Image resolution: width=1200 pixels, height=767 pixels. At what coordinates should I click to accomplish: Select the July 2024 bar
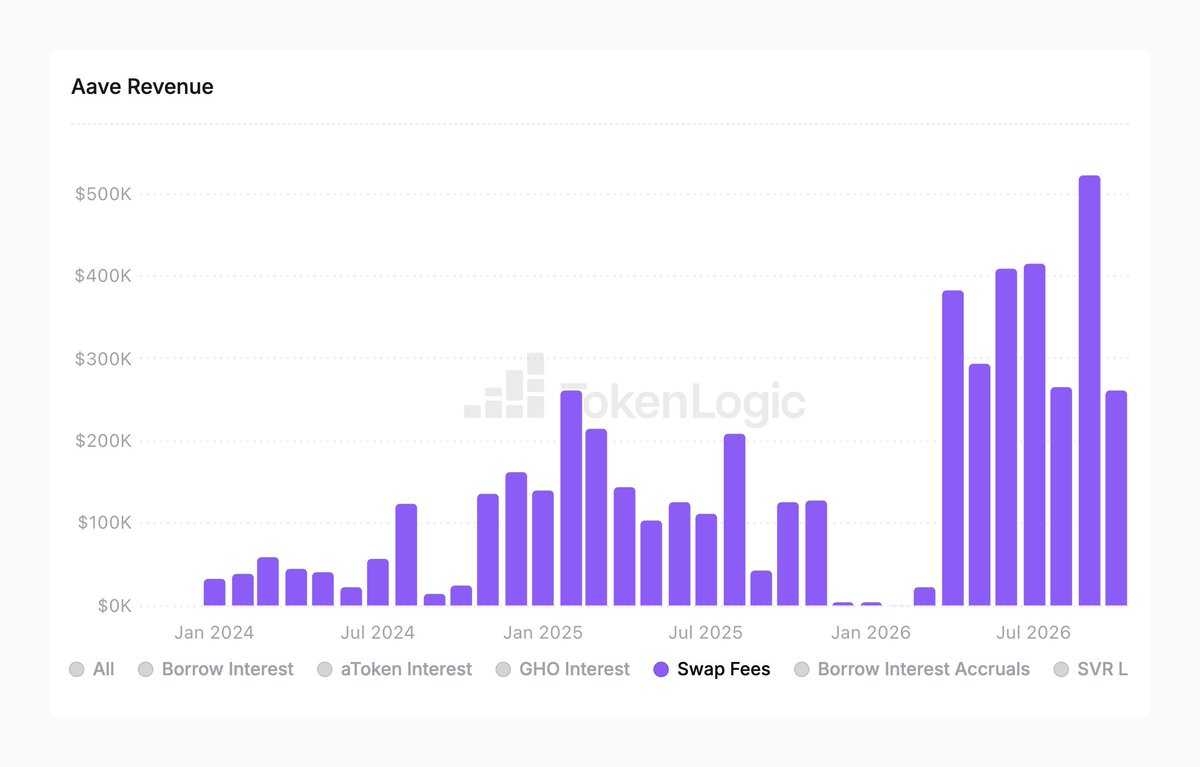[378, 582]
